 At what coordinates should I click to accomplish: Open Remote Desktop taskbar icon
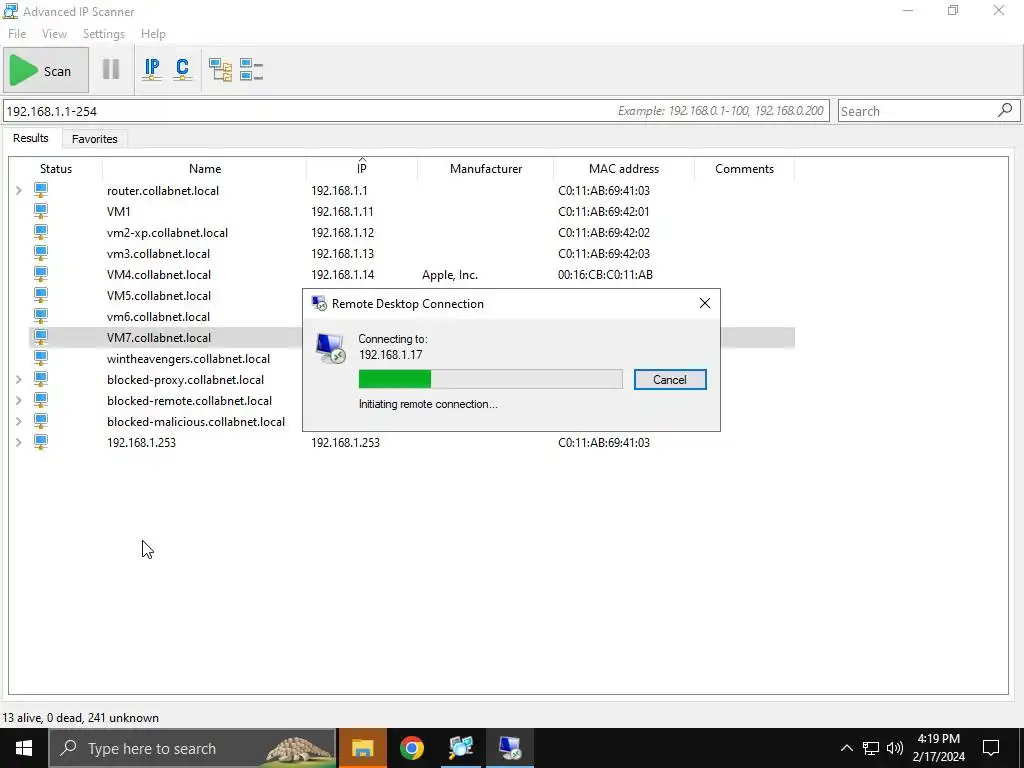509,748
